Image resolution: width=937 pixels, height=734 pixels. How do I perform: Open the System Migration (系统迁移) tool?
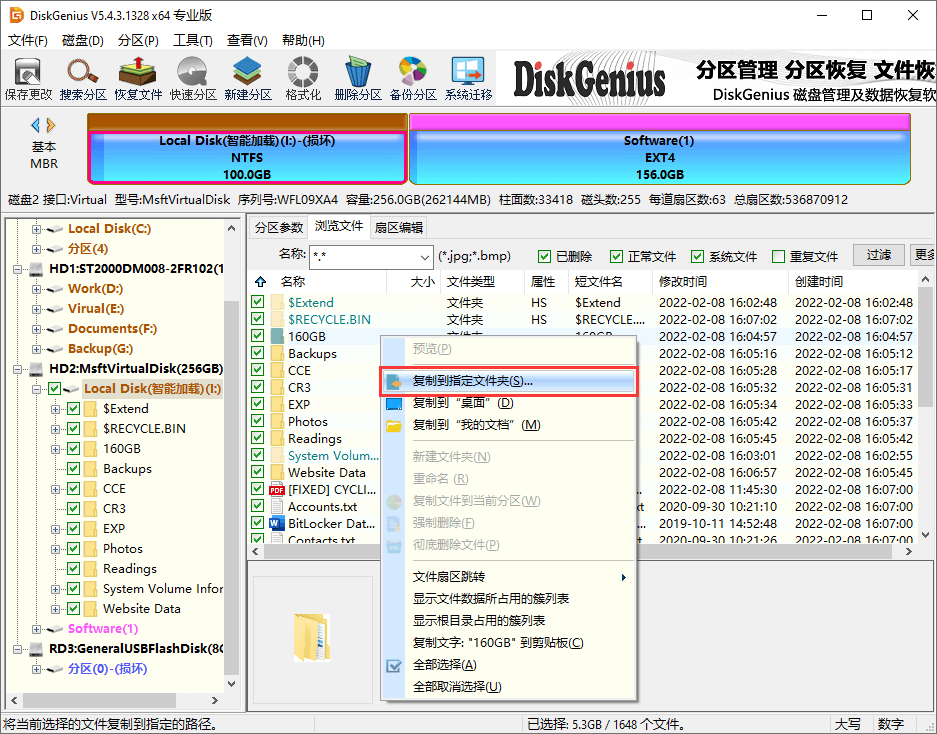tap(468, 79)
